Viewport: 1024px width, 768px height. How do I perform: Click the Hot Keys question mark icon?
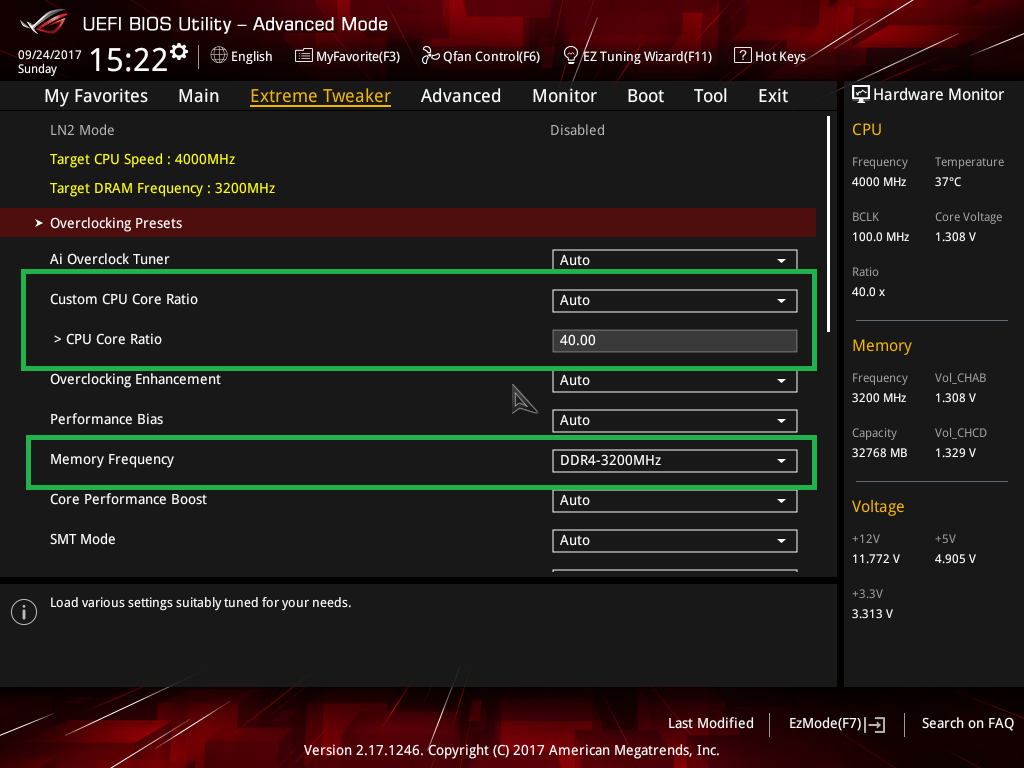point(743,56)
